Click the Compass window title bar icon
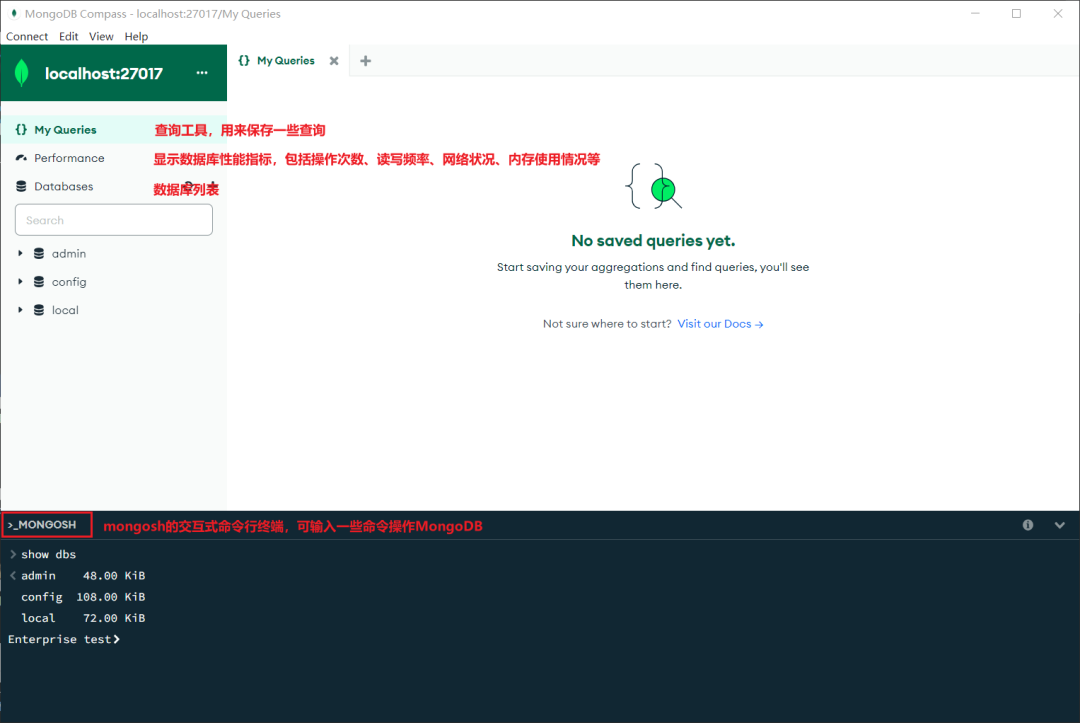This screenshot has height=723, width=1080. pos(14,14)
